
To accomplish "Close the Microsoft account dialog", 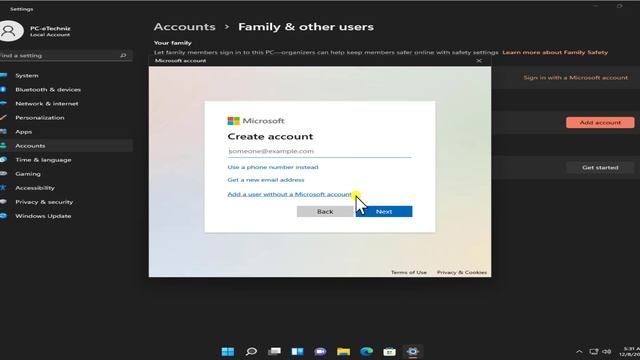I will [479, 61].
